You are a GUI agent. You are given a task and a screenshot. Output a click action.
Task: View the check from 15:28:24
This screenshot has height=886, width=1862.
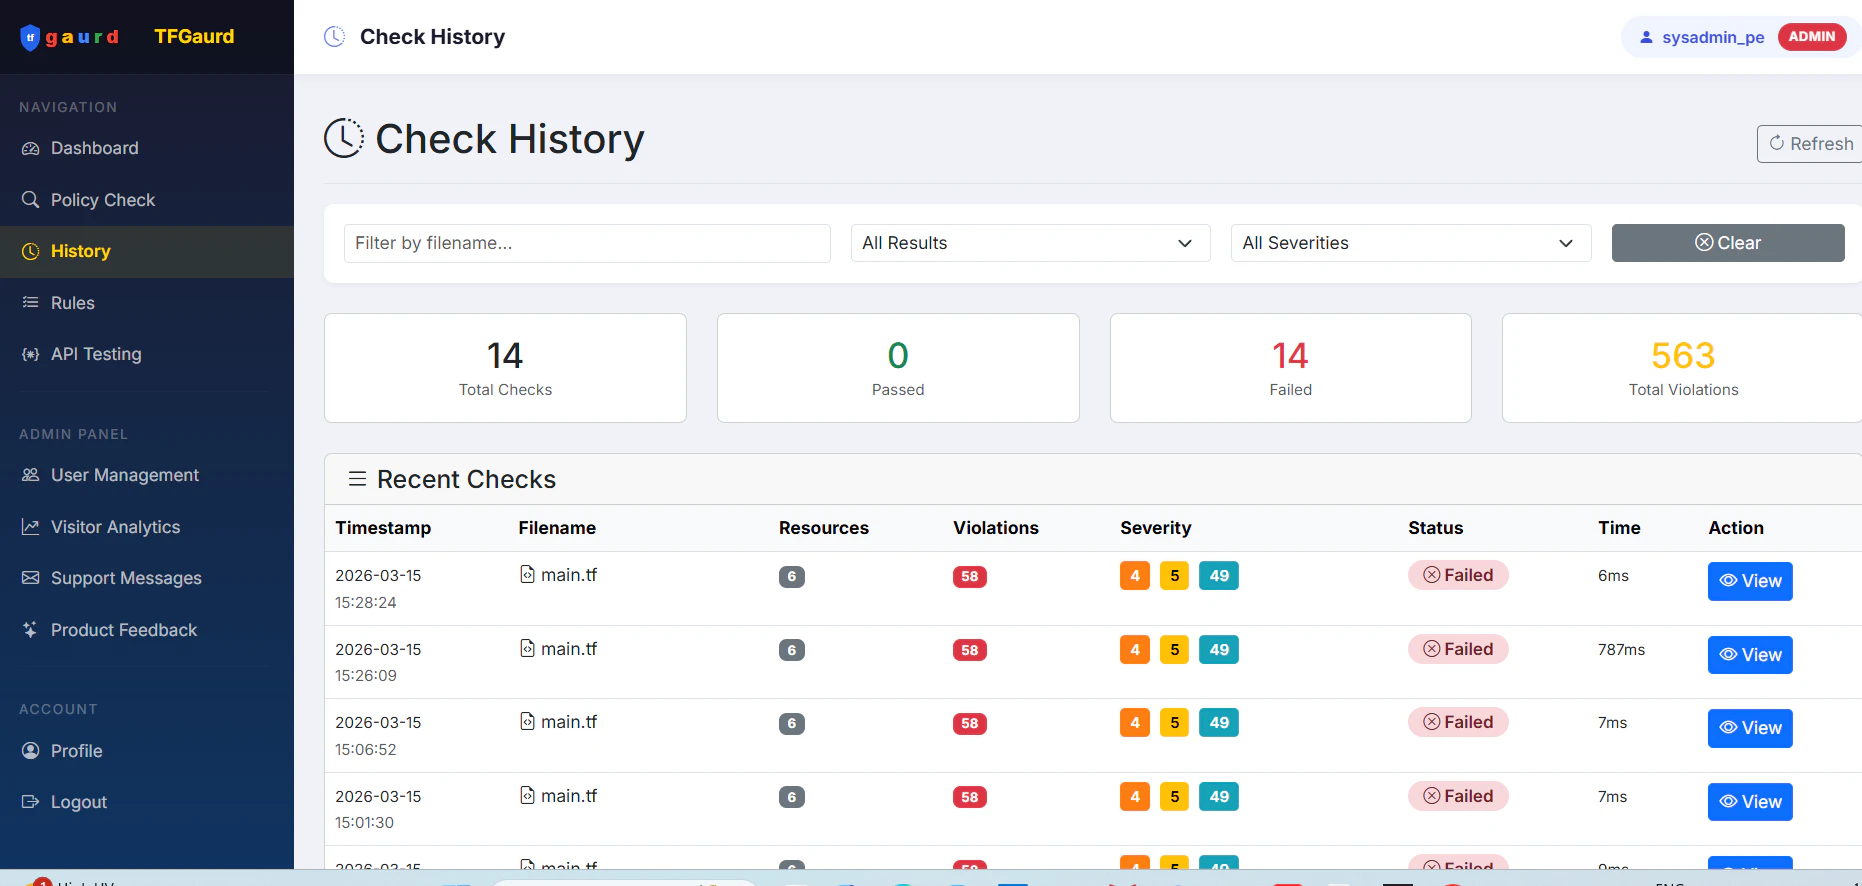(x=1750, y=581)
